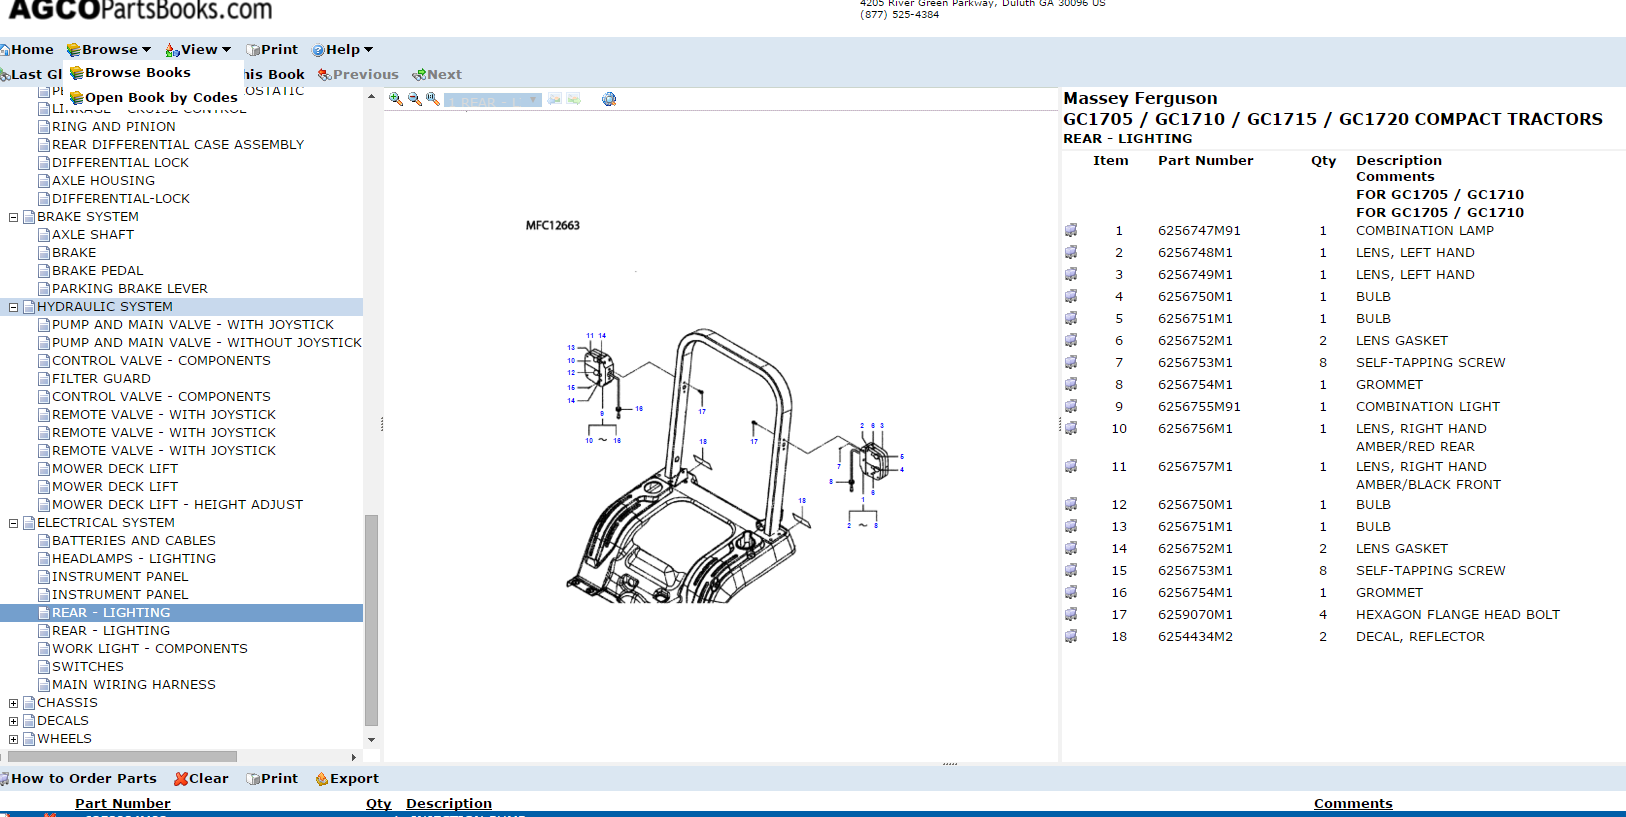Click cart icon for HEXAGON FLANGE HEAD BOLT
Viewport: 1626px width, 817px height.
pos(1071,614)
